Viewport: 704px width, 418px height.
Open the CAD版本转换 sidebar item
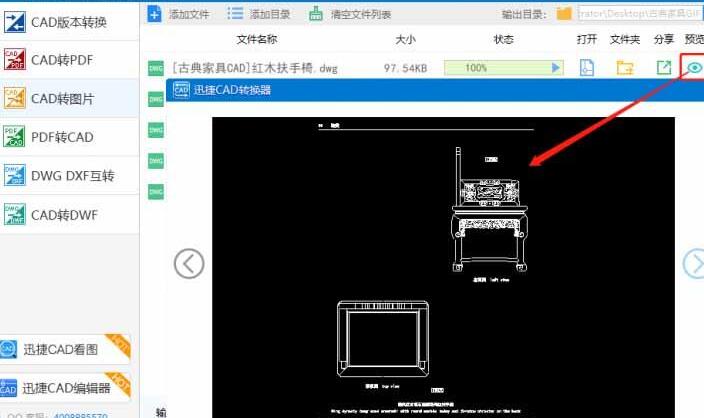pos(69,22)
